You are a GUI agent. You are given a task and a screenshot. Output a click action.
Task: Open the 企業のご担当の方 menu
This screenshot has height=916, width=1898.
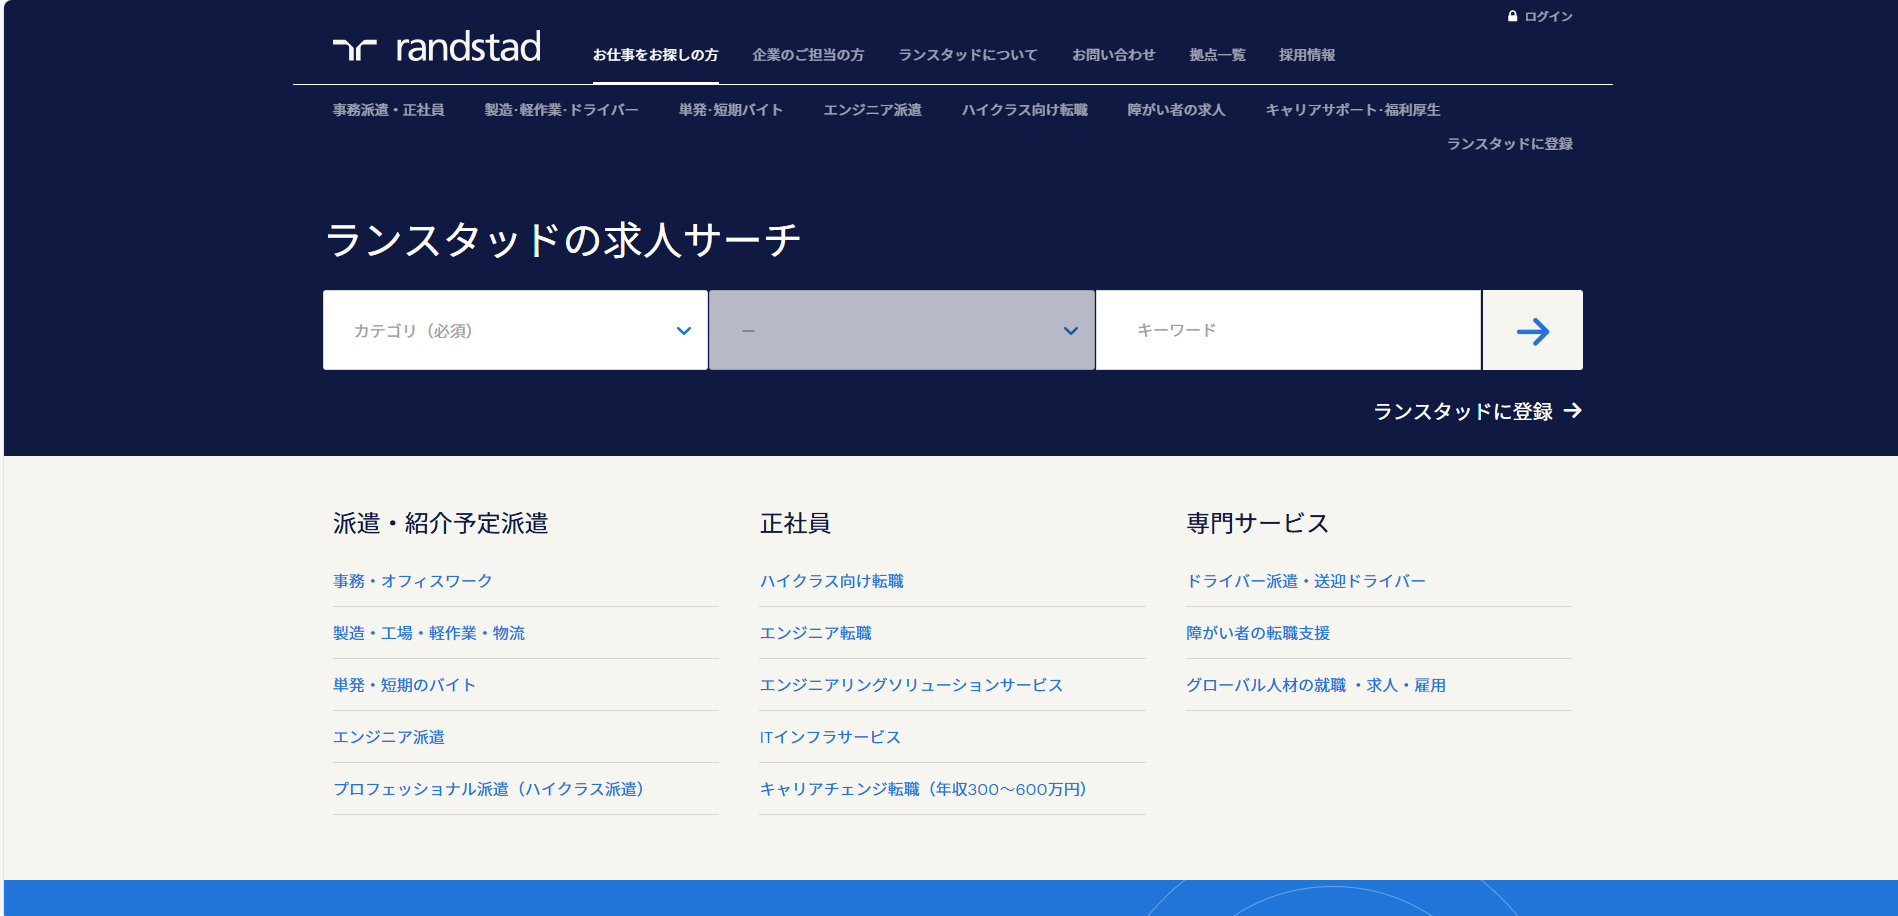[x=808, y=55]
